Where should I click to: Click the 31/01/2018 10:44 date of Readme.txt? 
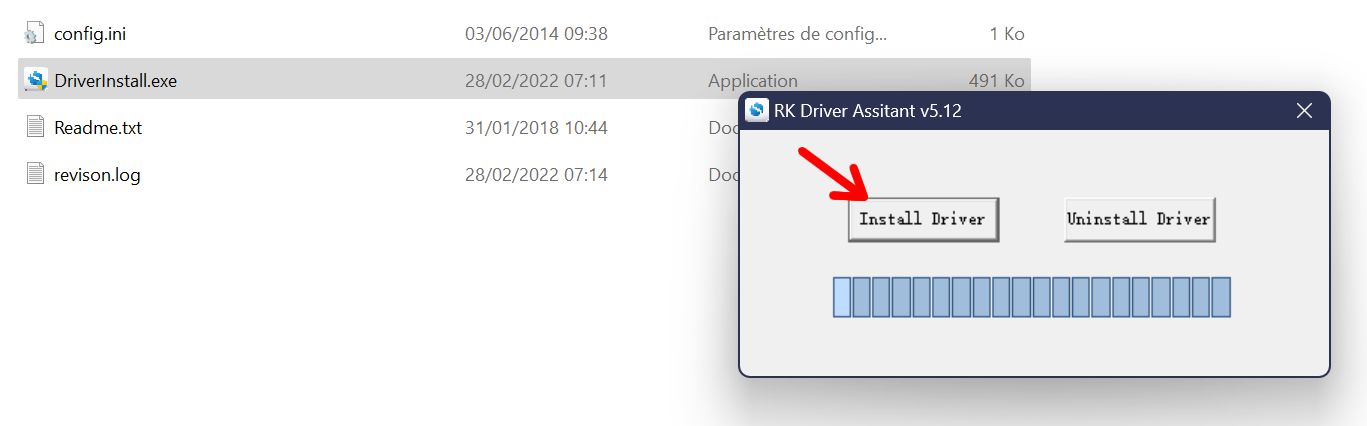pyautogui.click(x=536, y=128)
